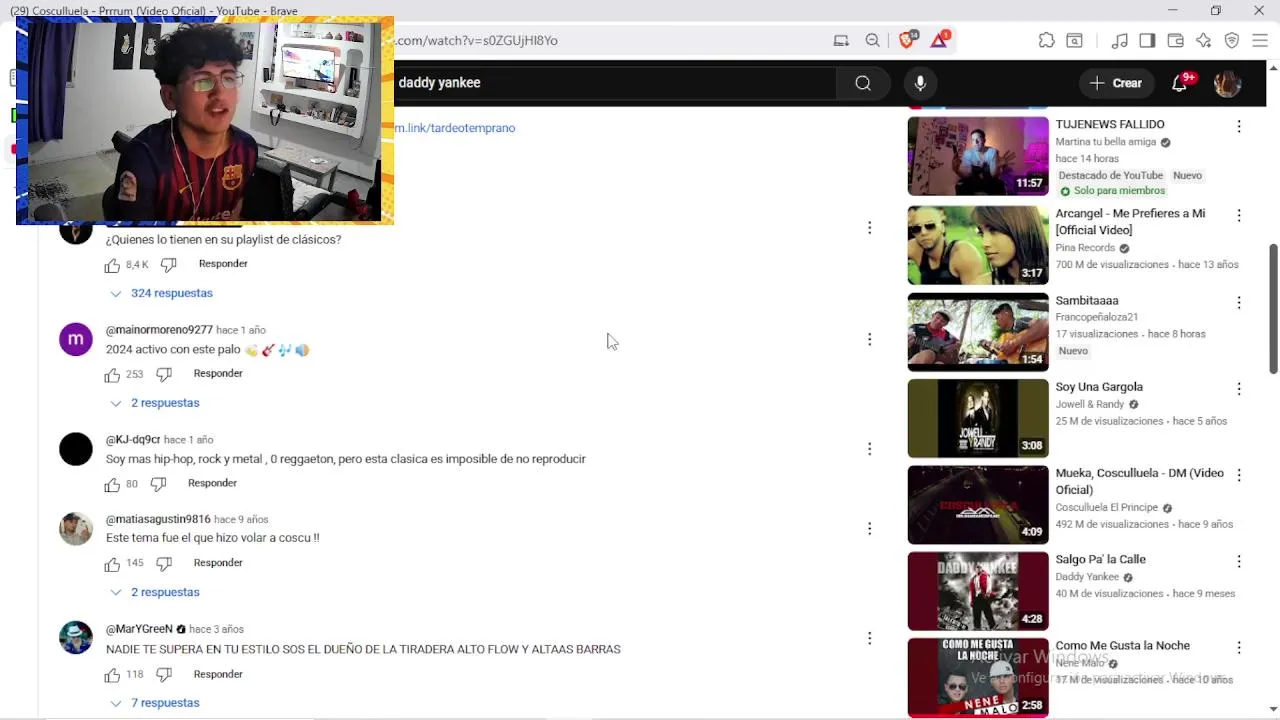Open options menu for 'playlist de clásicos' comment
The width and height of the screenshot is (1280, 720).
(869, 228)
